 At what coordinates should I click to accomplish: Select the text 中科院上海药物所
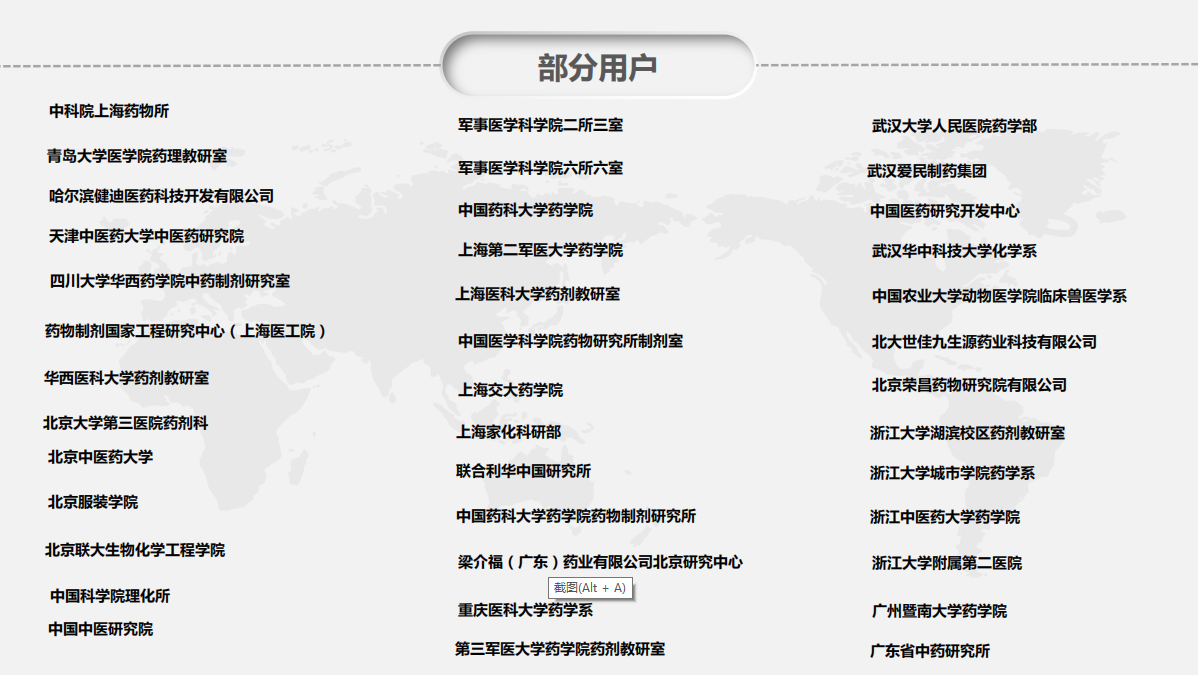[108, 112]
